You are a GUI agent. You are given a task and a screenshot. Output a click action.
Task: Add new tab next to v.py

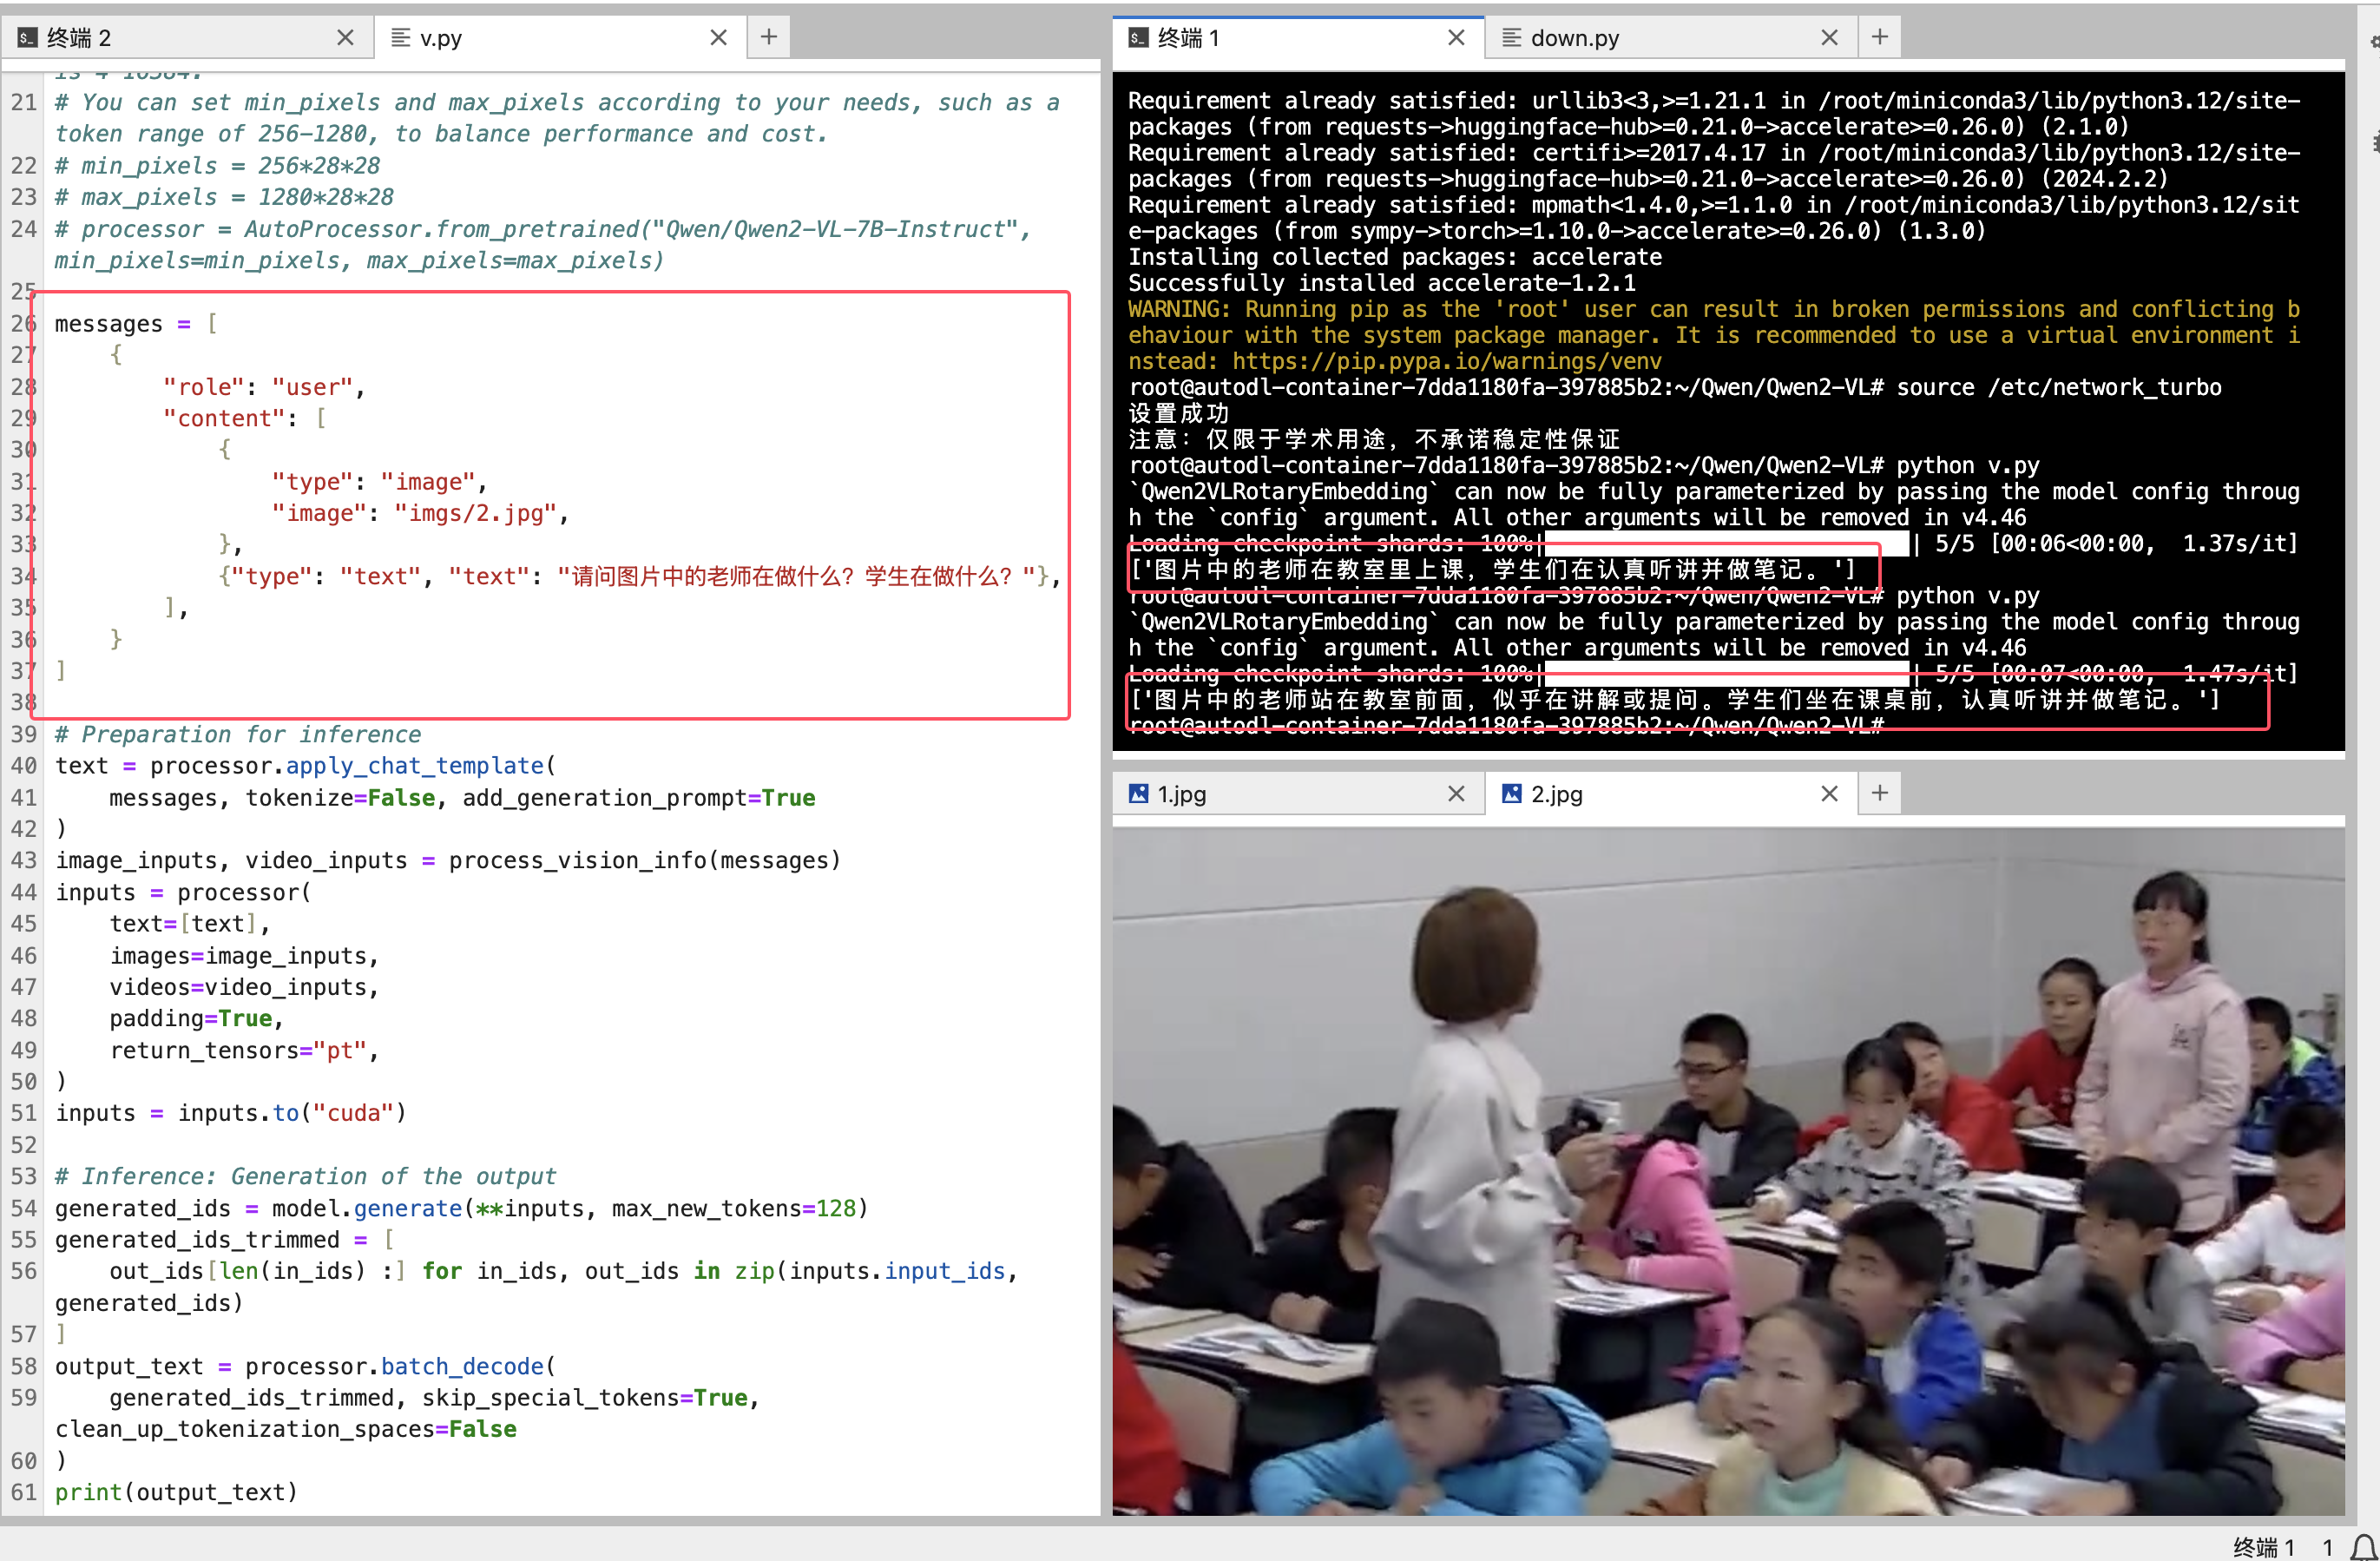coord(768,37)
